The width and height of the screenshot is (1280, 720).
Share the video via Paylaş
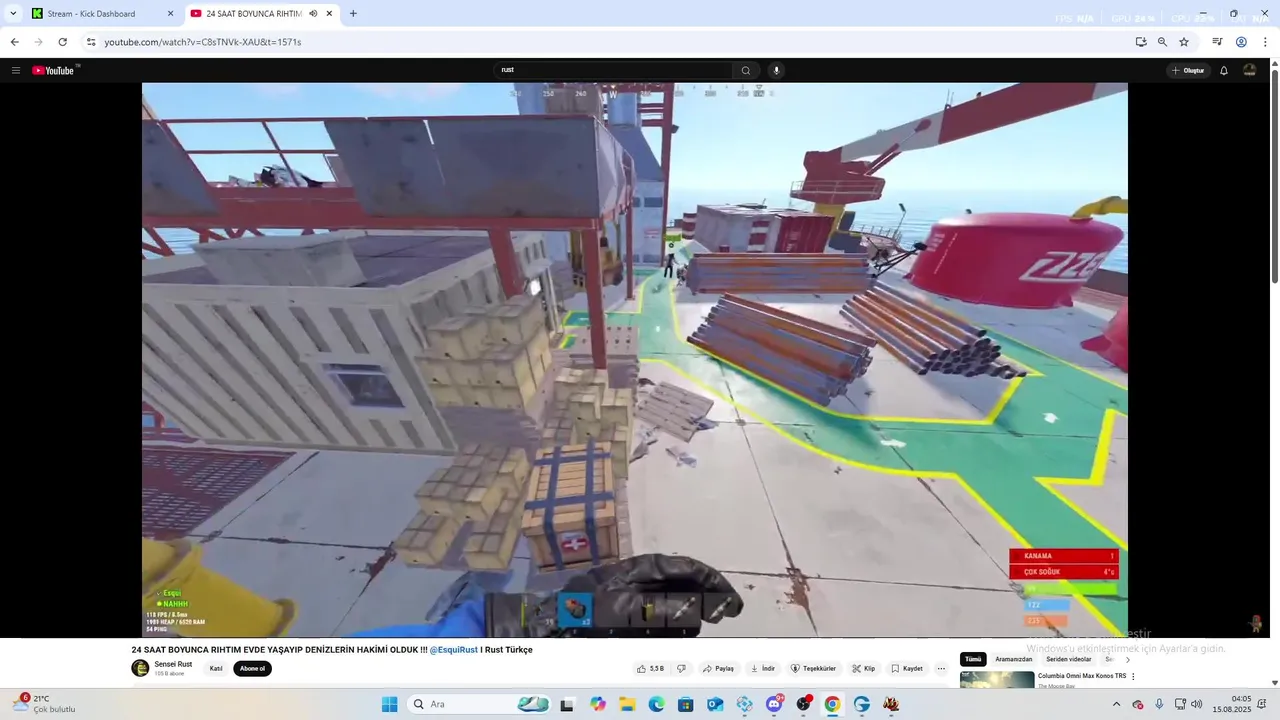[718, 668]
